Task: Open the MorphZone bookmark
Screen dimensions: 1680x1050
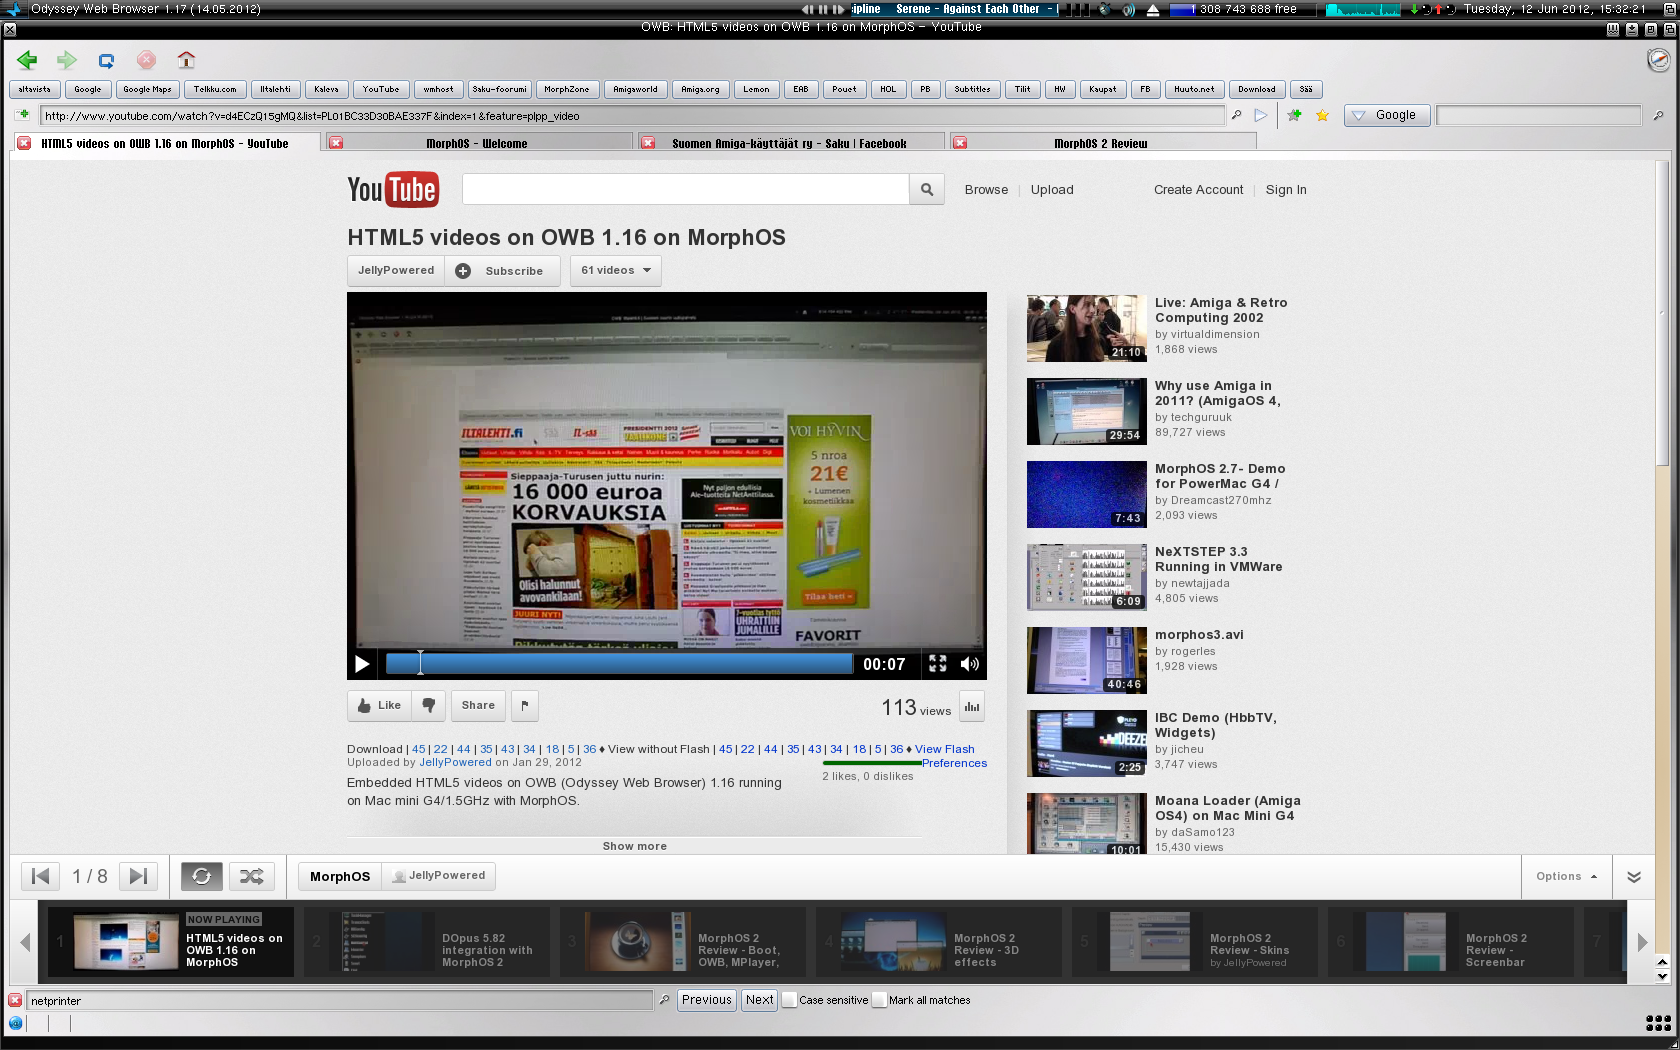Action: [x=567, y=89]
